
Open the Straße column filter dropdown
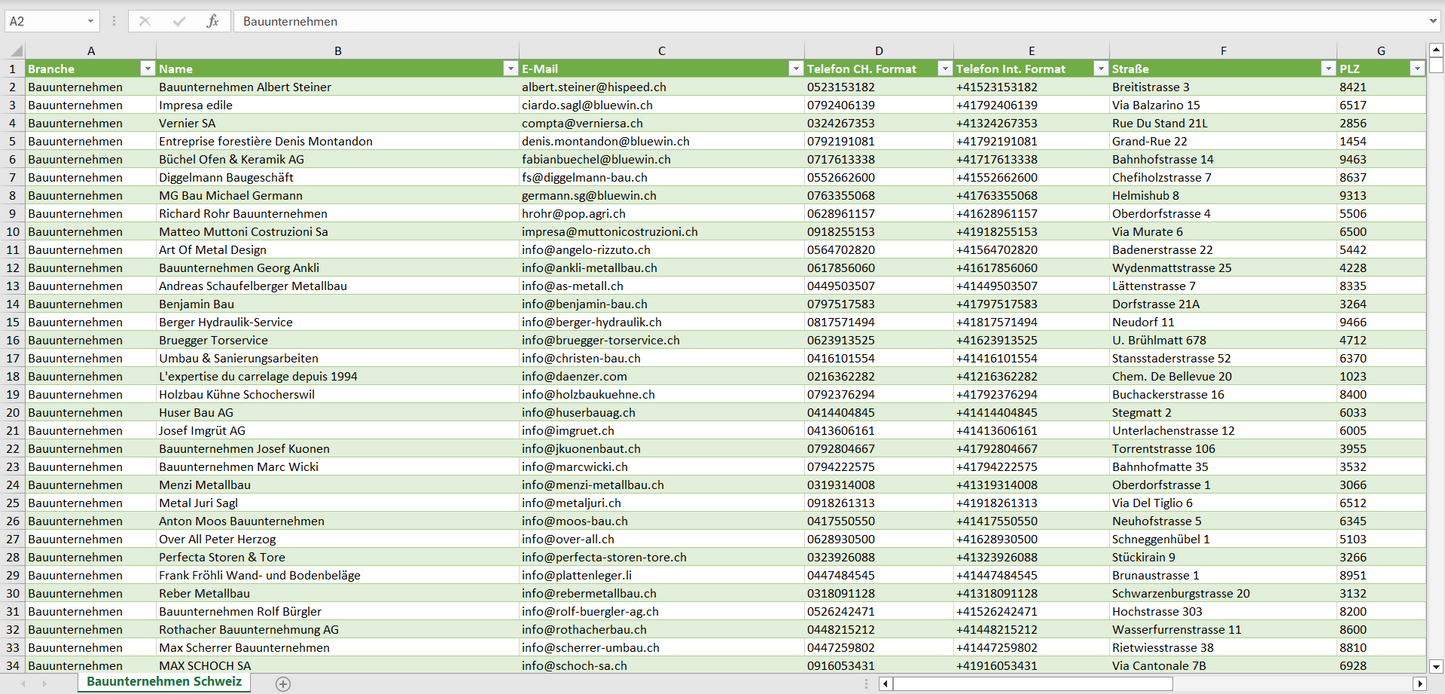pyautogui.click(x=1328, y=69)
